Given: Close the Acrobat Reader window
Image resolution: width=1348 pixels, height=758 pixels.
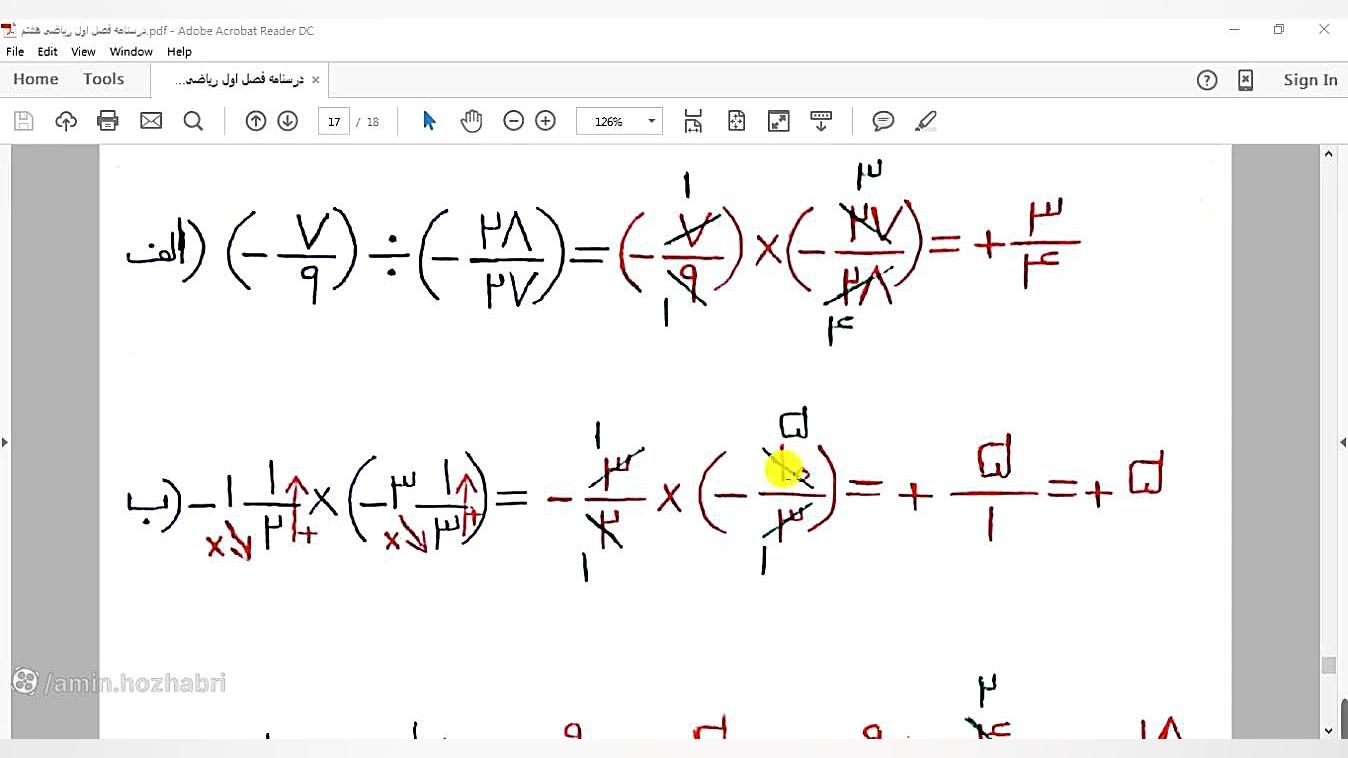Looking at the screenshot, I should [x=1324, y=30].
